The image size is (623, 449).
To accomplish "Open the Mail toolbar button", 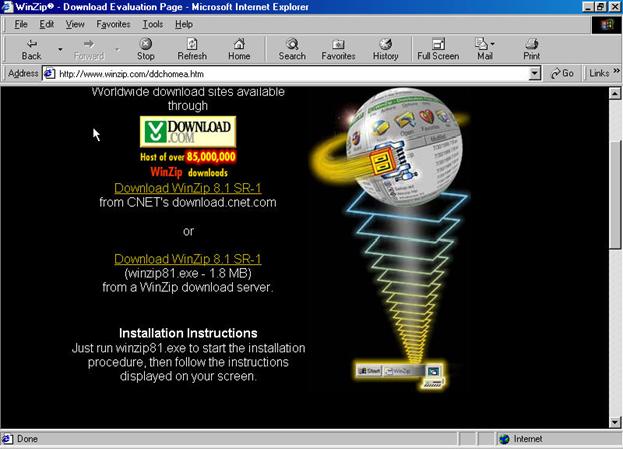I will tap(485, 49).
